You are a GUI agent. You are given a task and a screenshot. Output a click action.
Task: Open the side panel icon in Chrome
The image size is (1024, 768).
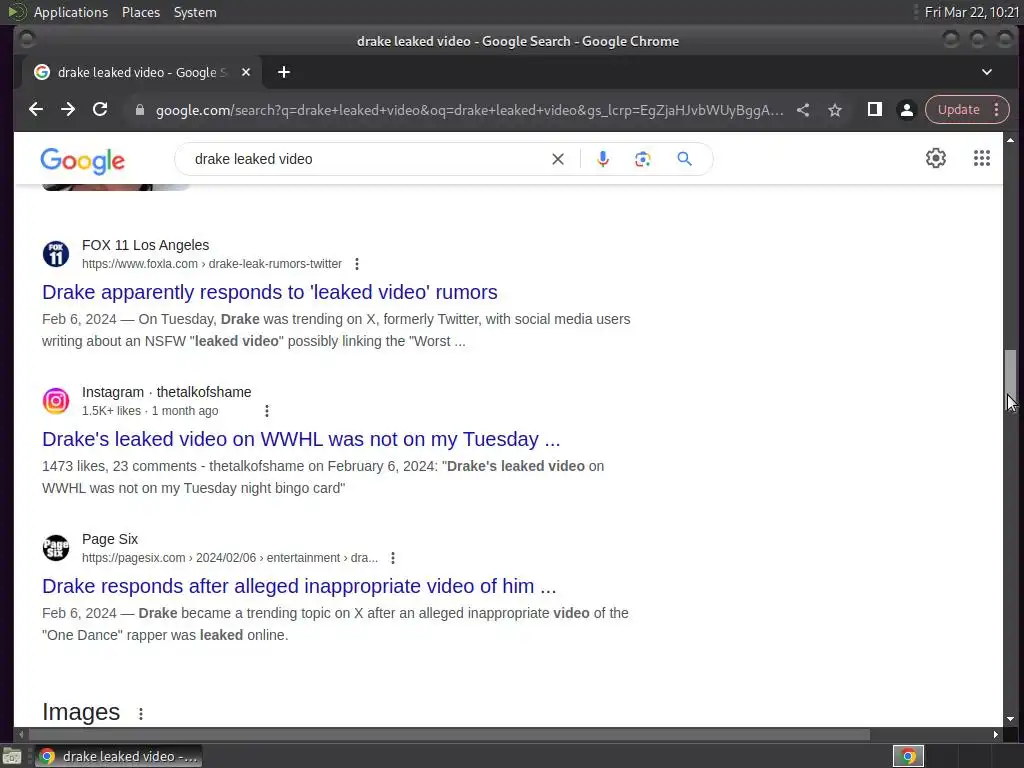click(874, 110)
